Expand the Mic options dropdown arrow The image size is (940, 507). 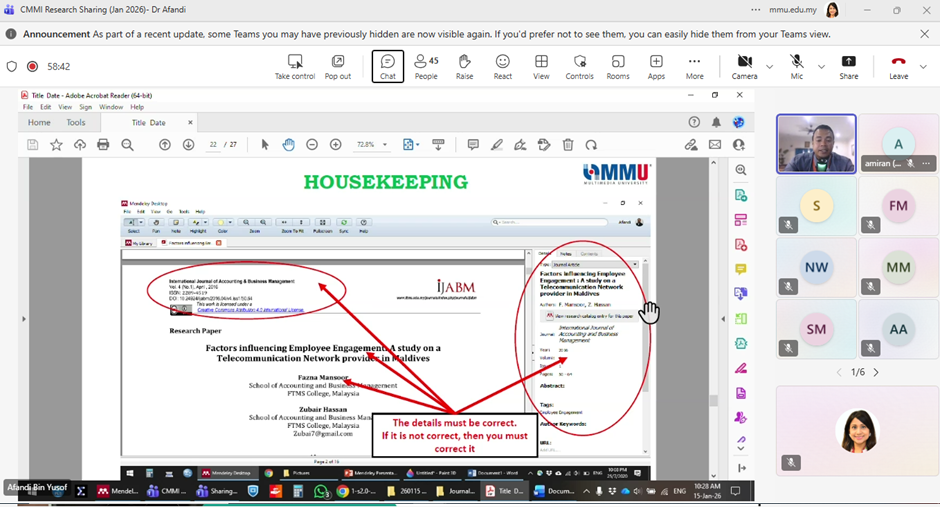pyautogui.click(x=821, y=67)
